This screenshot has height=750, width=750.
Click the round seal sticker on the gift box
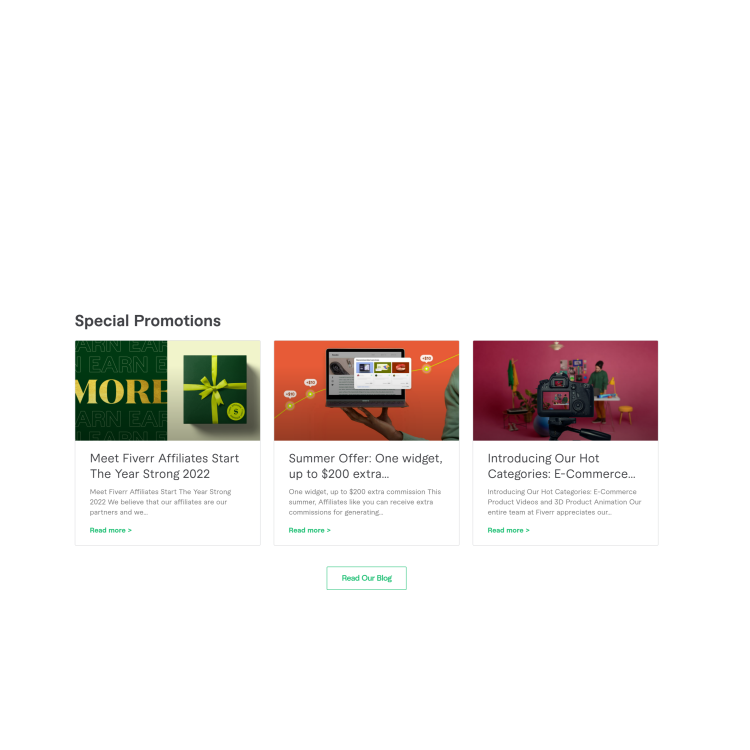[236, 411]
